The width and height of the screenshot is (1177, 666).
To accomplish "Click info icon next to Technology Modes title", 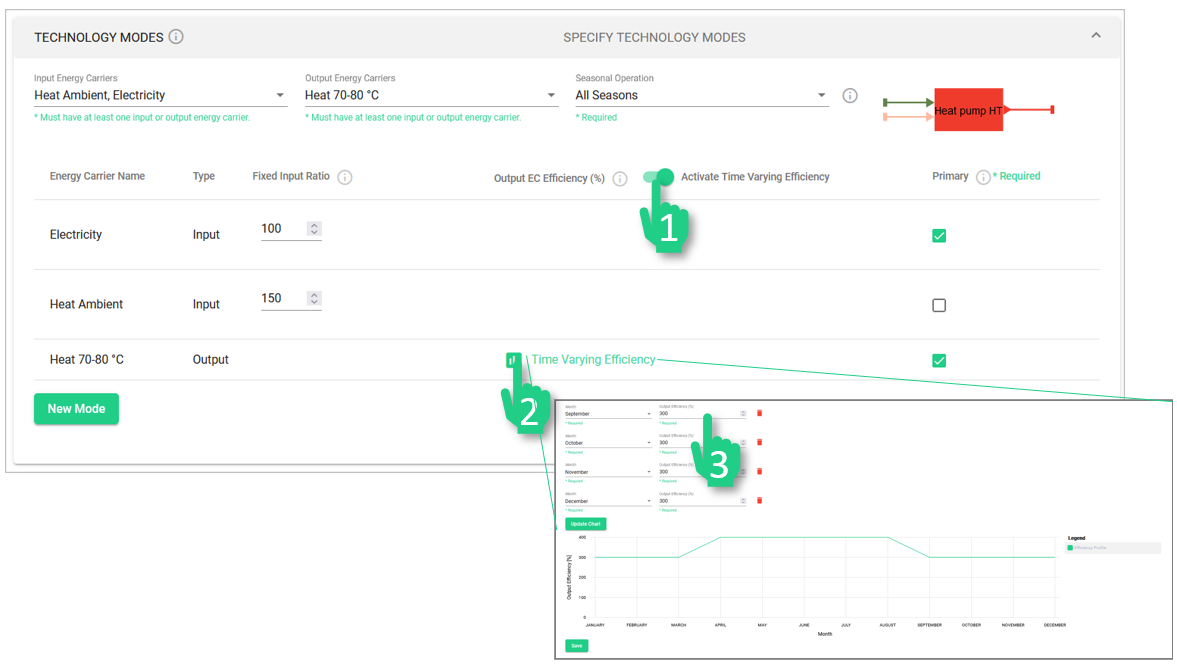I will coord(176,37).
